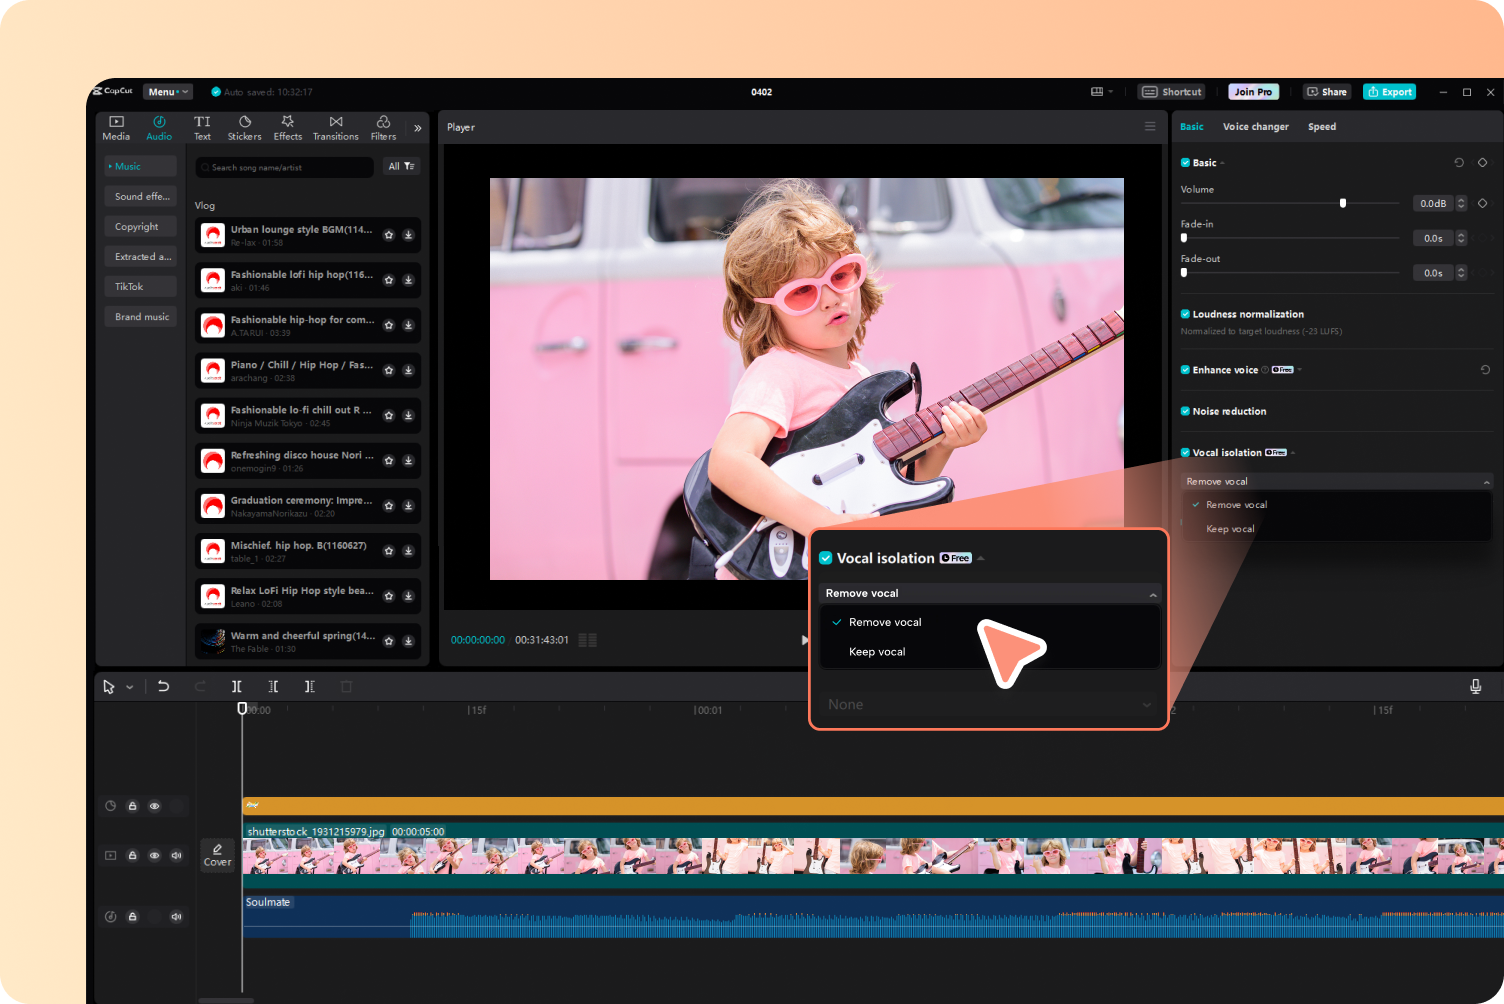Image resolution: width=1504 pixels, height=1004 pixels.
Task: Open the TikTok category
Action: point(142,287)
